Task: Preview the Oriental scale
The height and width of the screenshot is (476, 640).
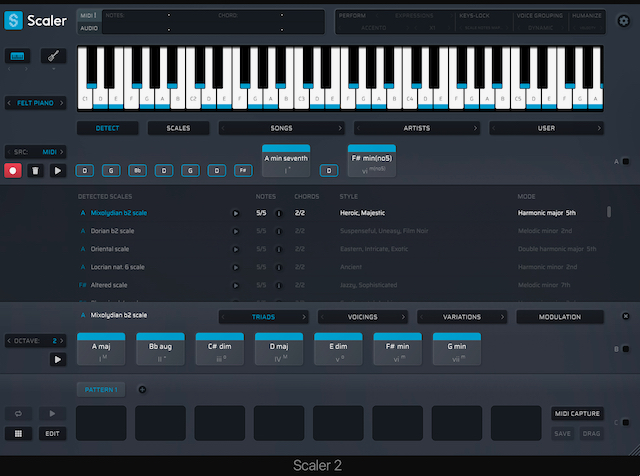Action: [x=236, y=249]
